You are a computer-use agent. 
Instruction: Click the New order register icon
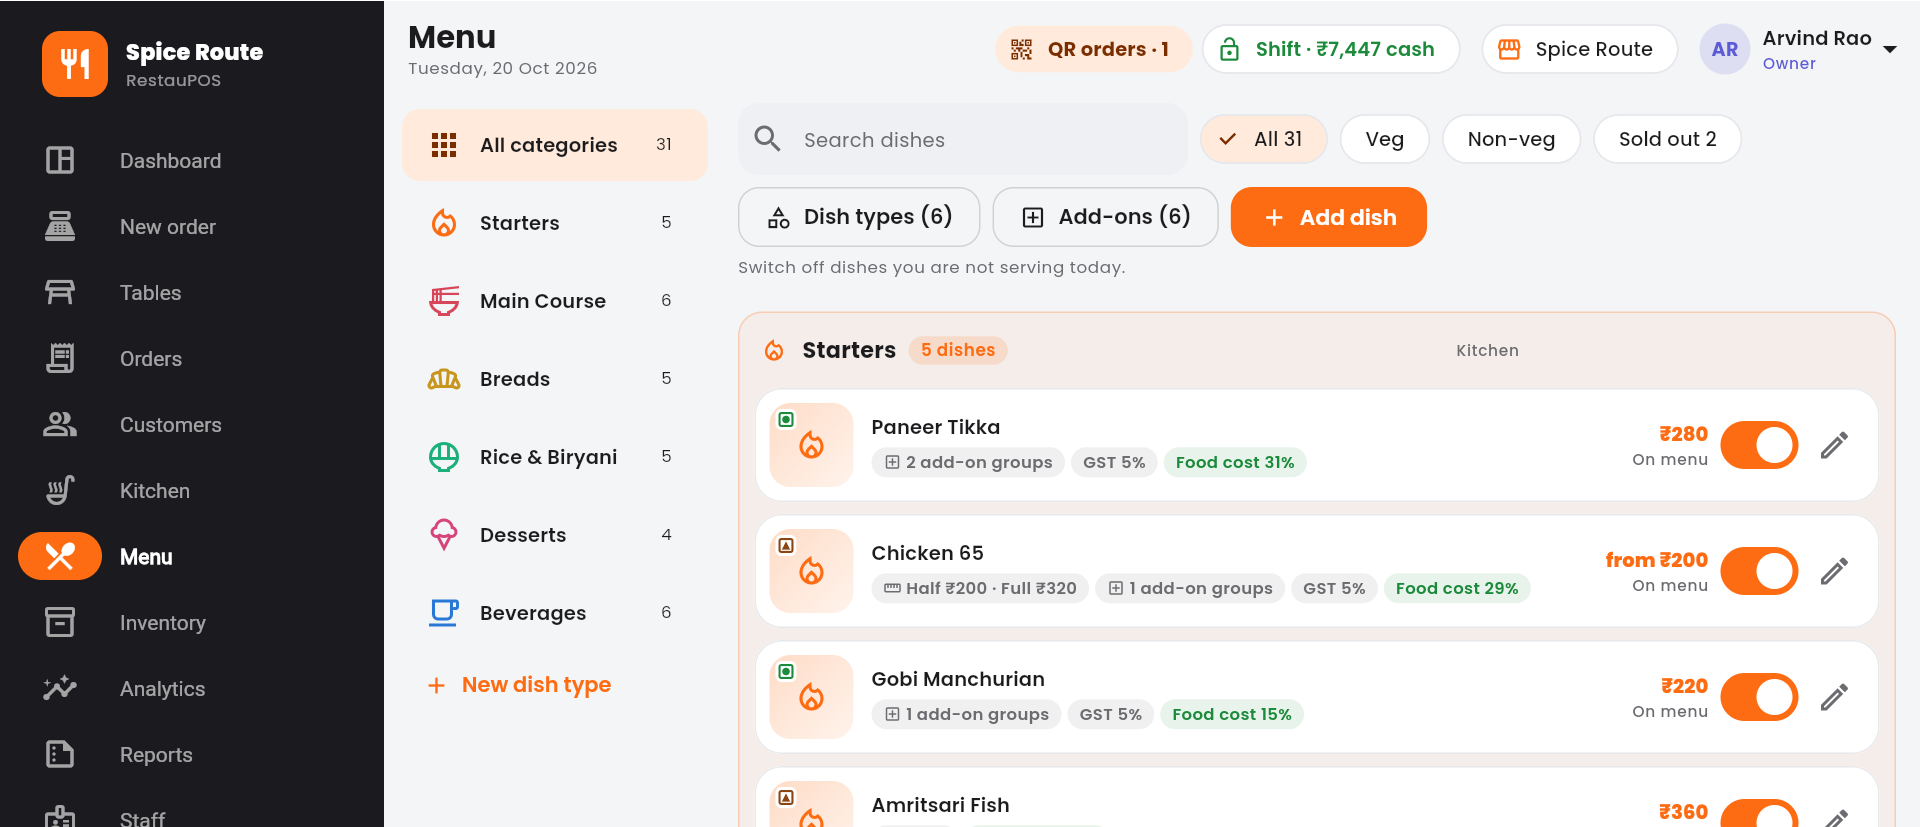click(x=60, y=227)
